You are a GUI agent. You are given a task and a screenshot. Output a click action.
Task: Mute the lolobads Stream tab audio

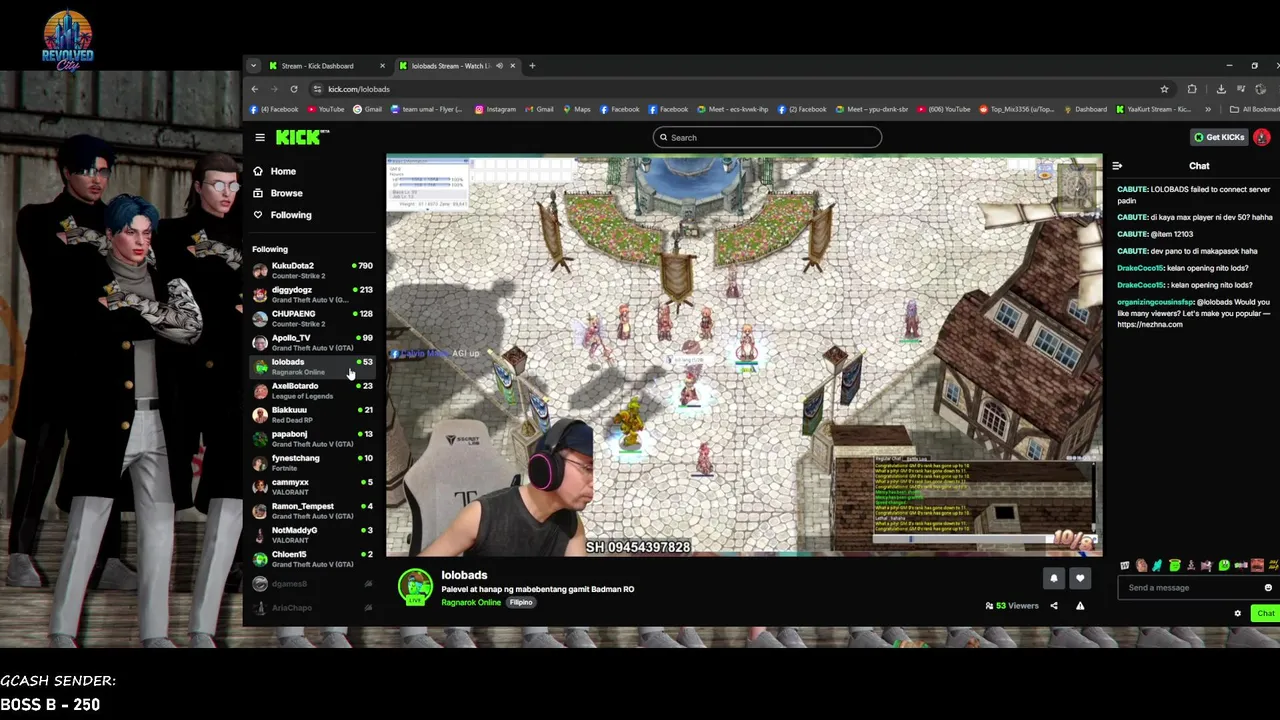[499, 66]
